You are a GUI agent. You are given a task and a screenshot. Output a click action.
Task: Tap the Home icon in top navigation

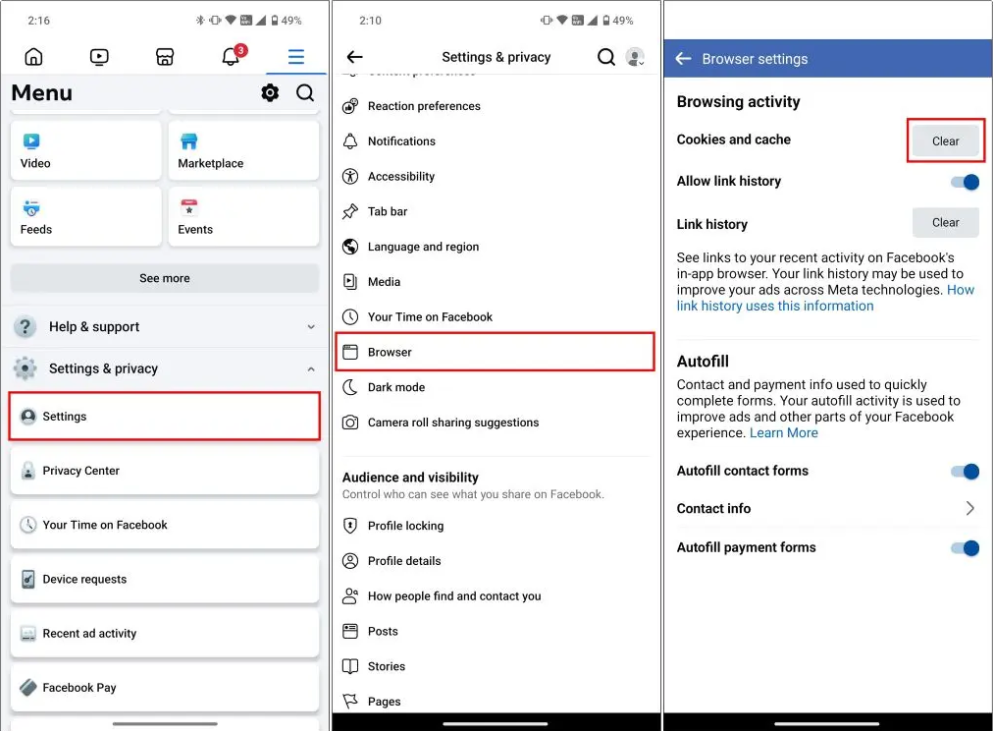[x=34, y=57]
